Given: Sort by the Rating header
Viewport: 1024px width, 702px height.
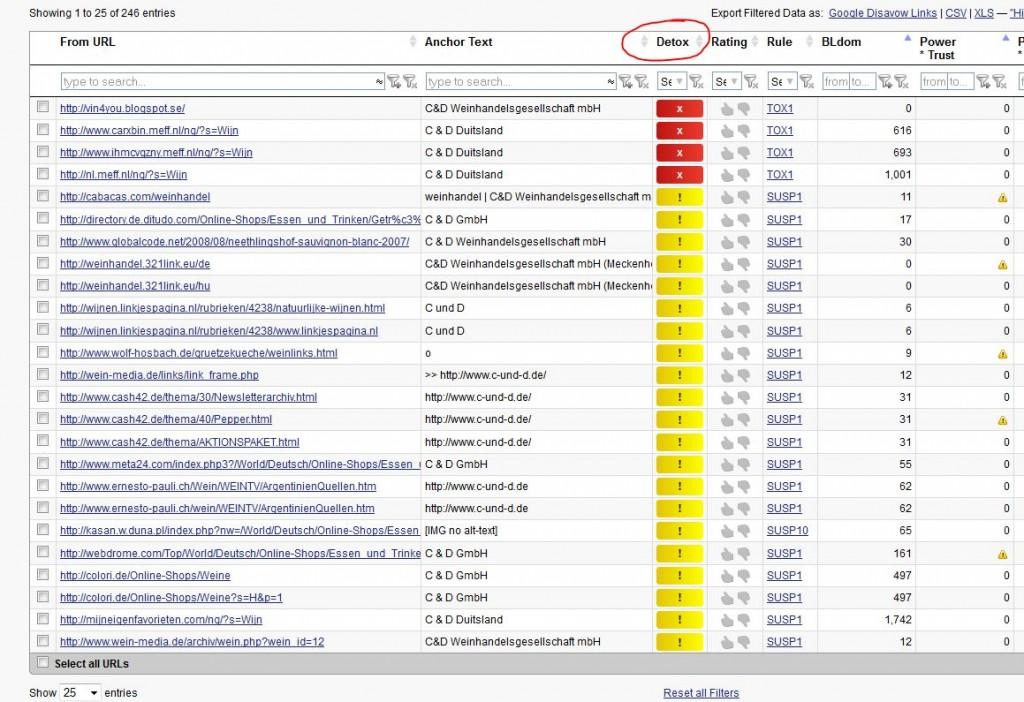Looking at the screenshot, I should pyautogui.click(x=729, y=42).
